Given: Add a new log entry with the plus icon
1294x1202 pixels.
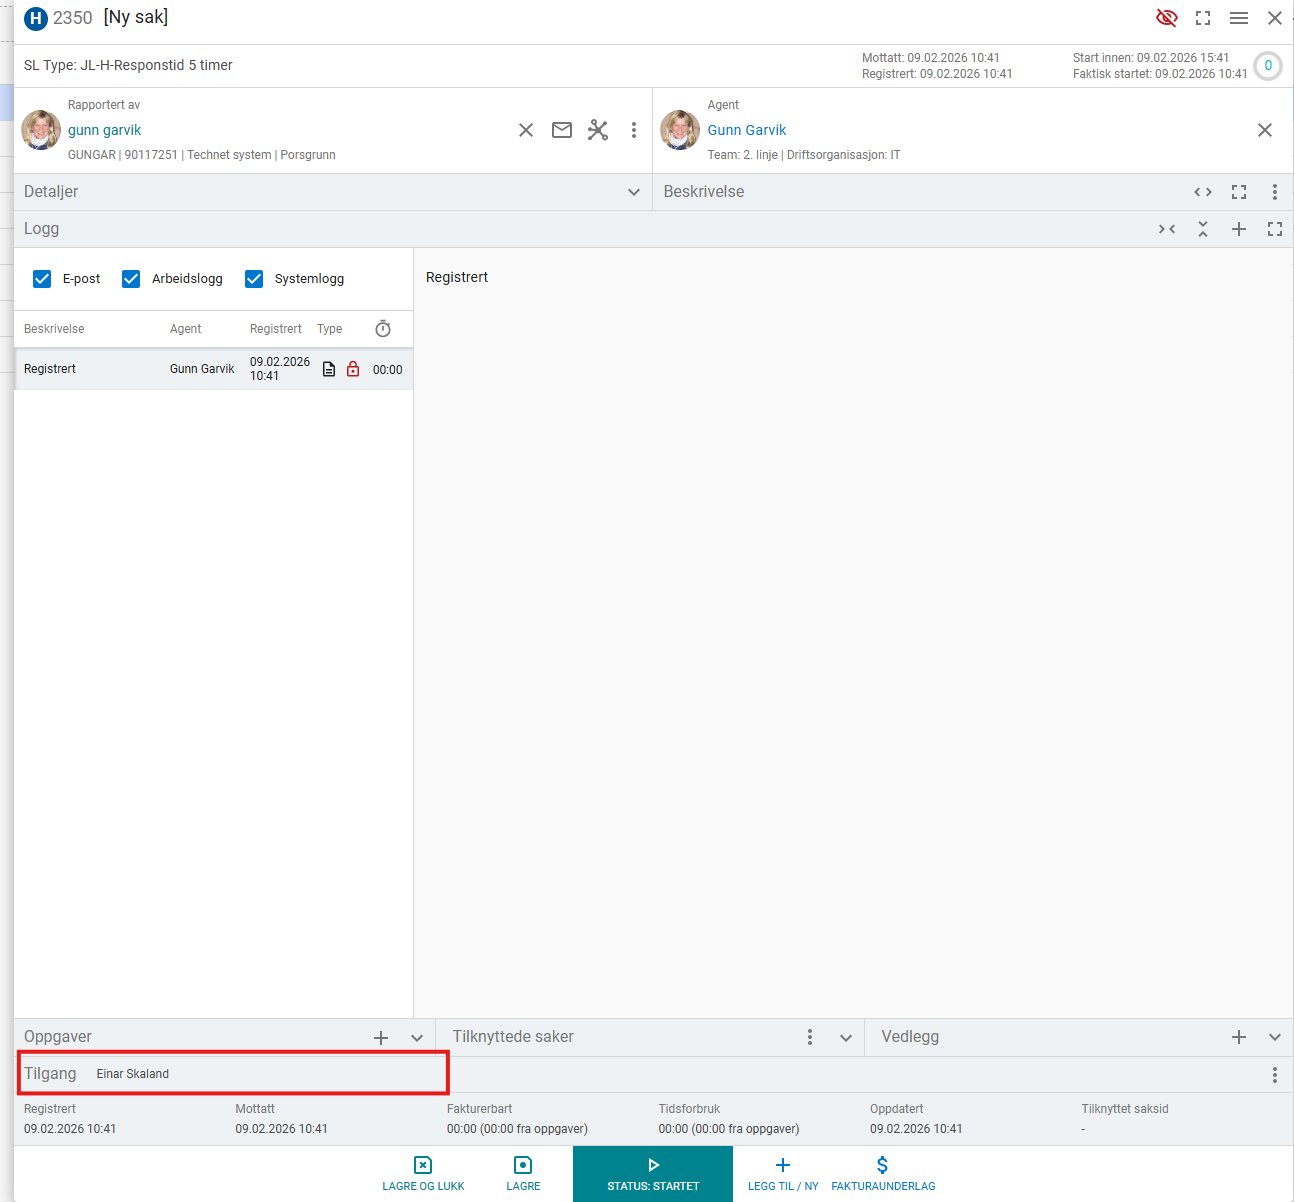Looking at the screenshot, I should (x=1238, y=229).
